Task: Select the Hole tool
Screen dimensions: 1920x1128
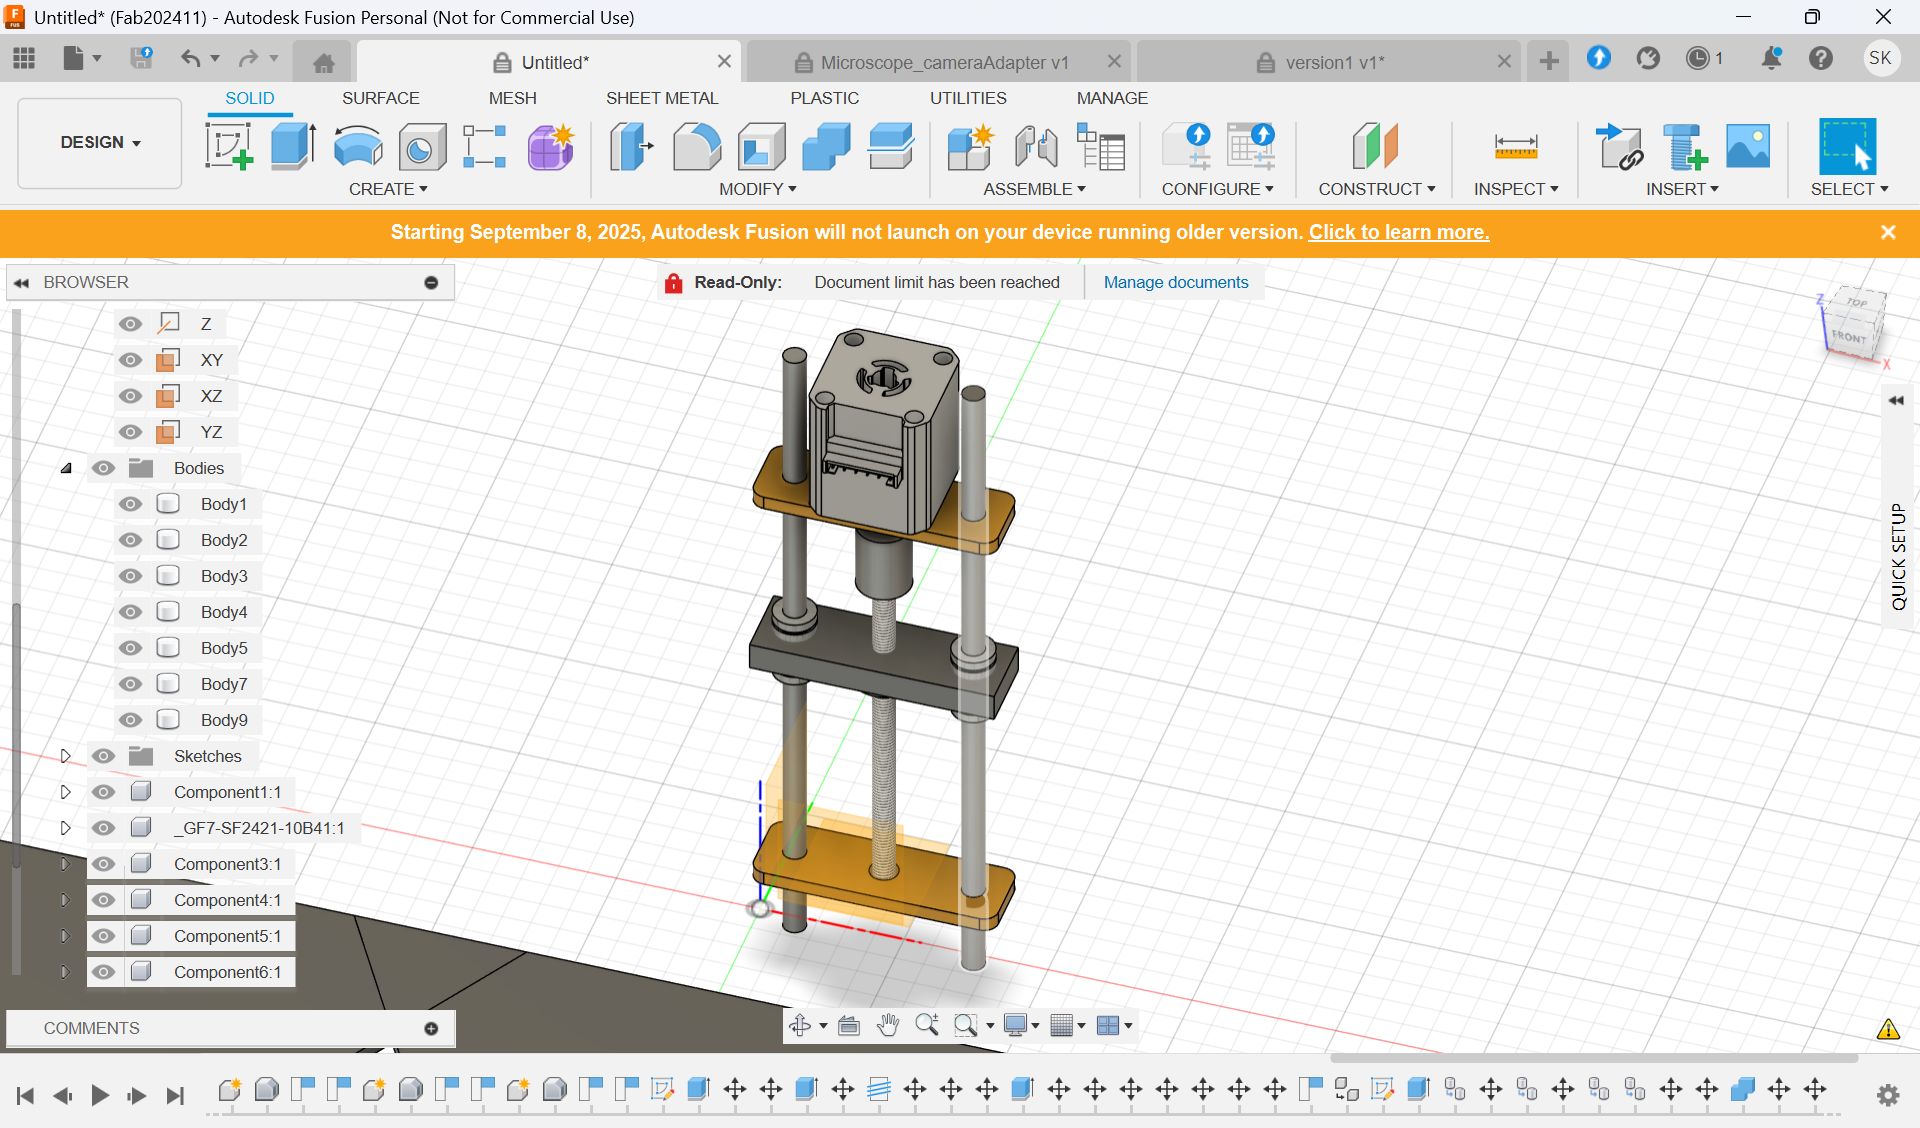Action: (422, 147)
